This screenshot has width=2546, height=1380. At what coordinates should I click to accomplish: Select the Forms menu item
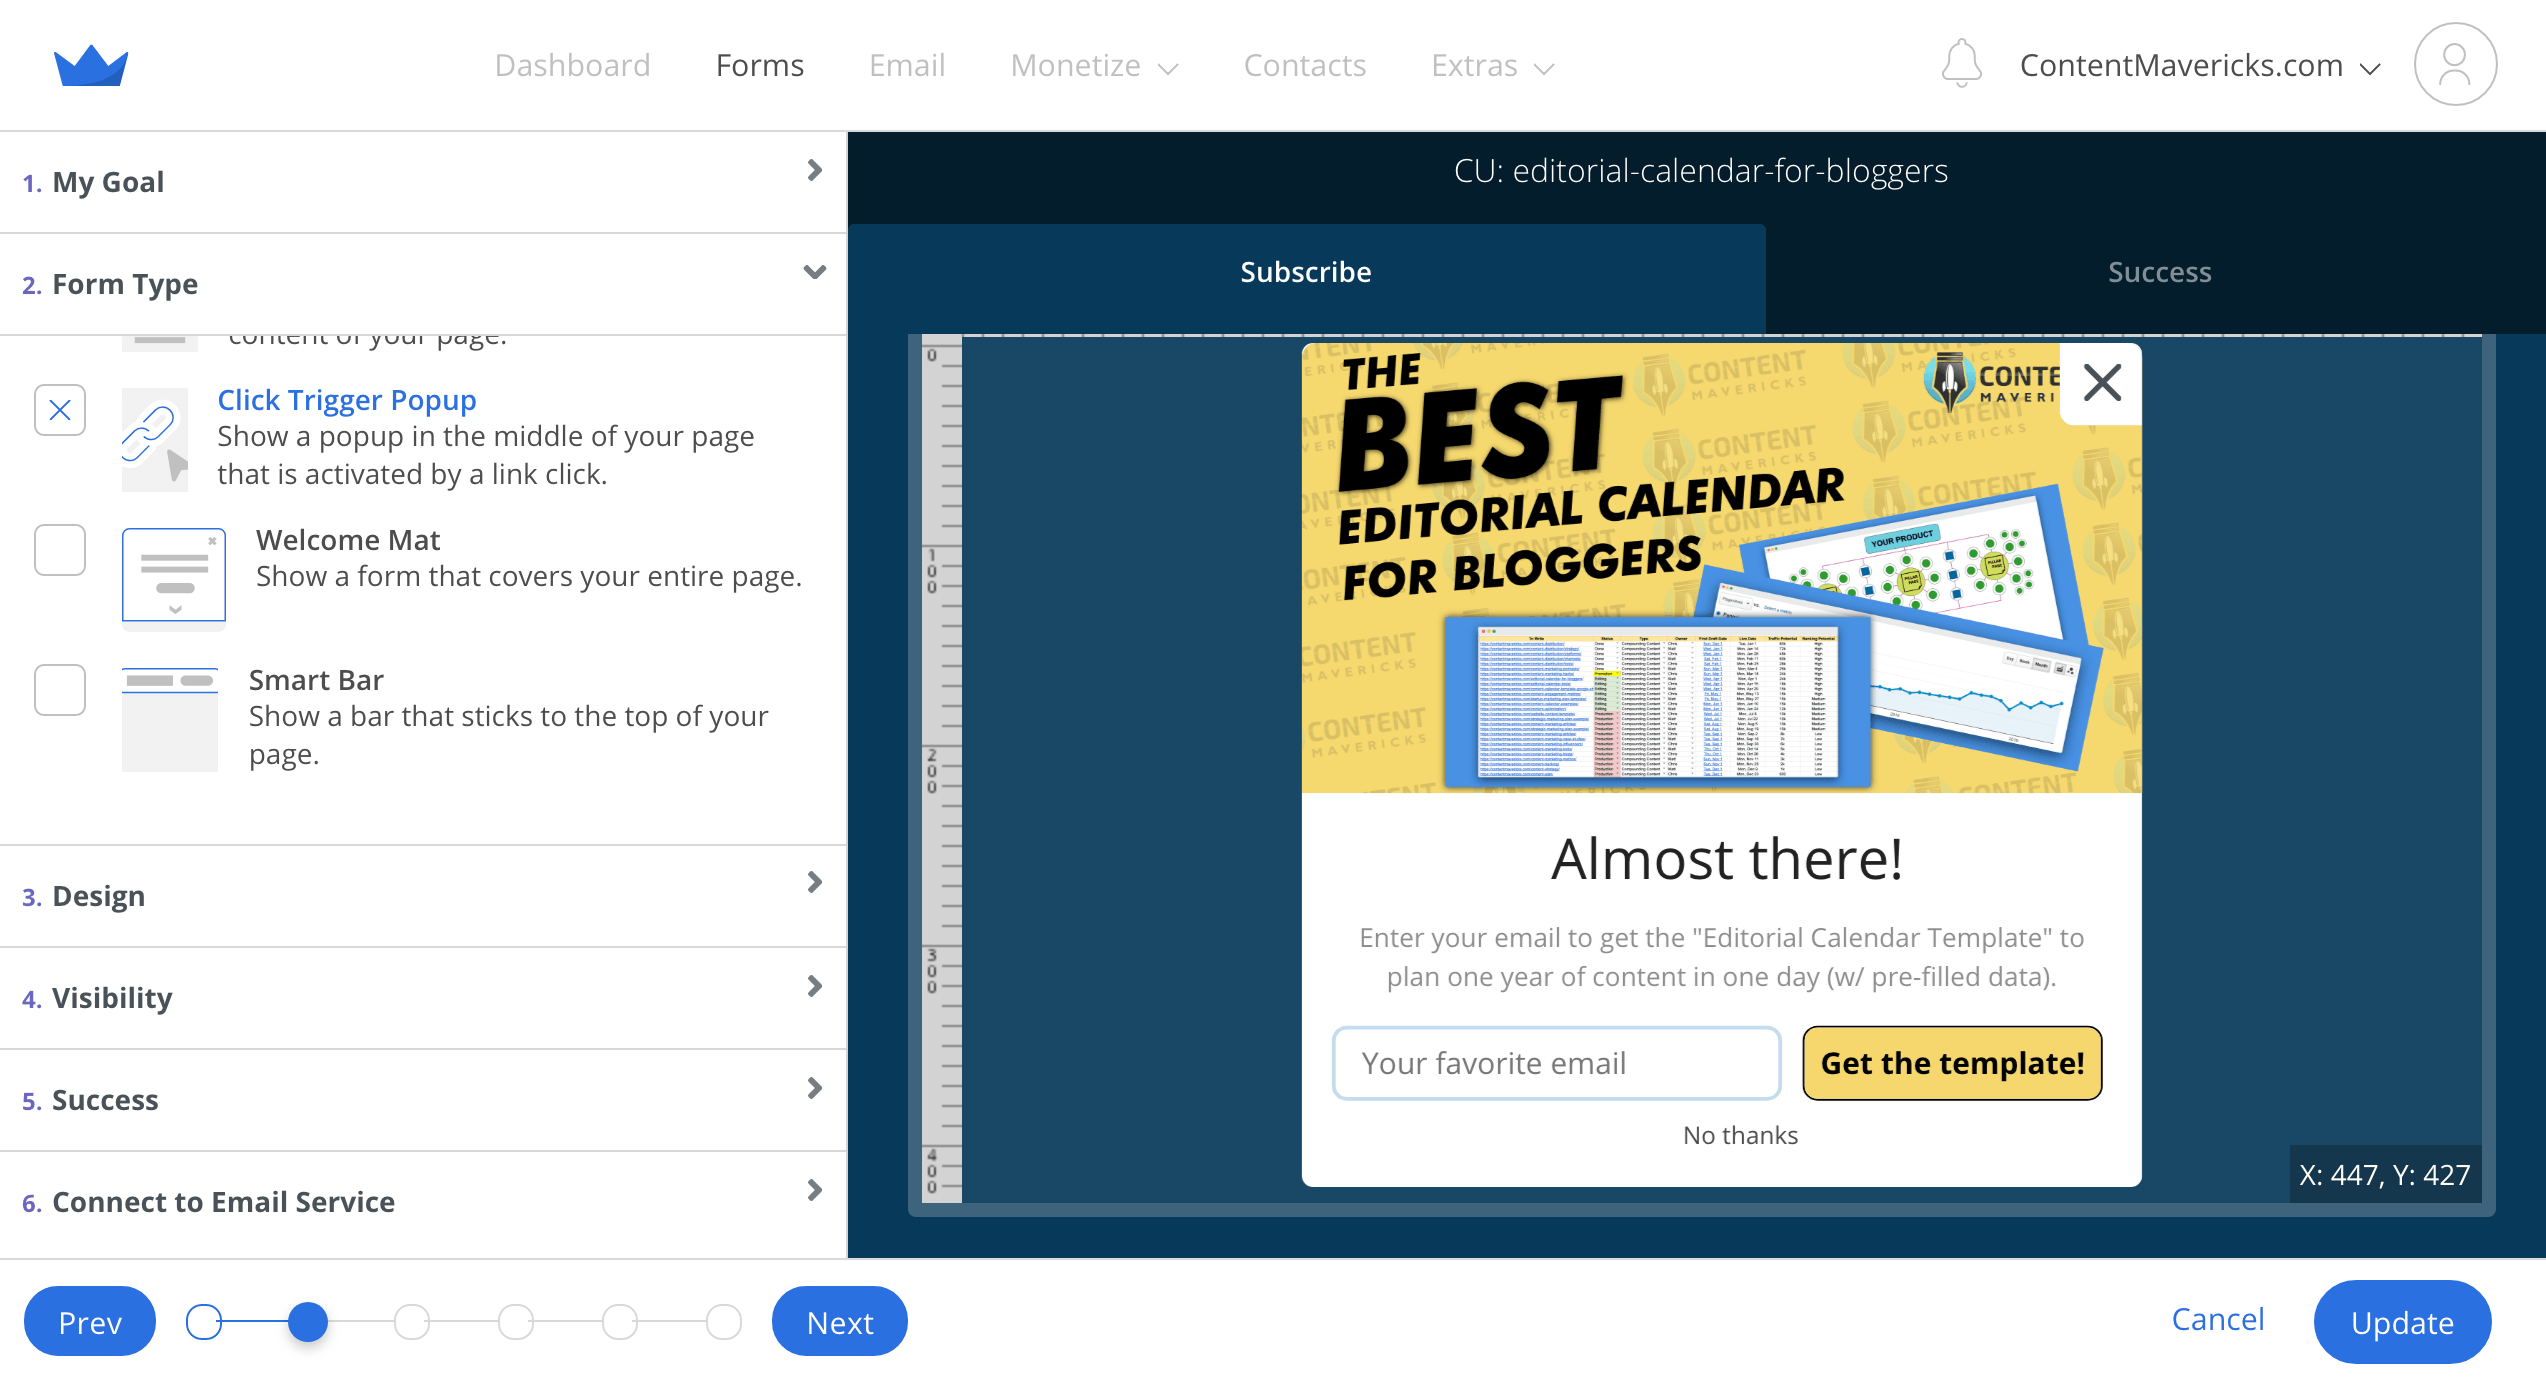coord(759,65)
